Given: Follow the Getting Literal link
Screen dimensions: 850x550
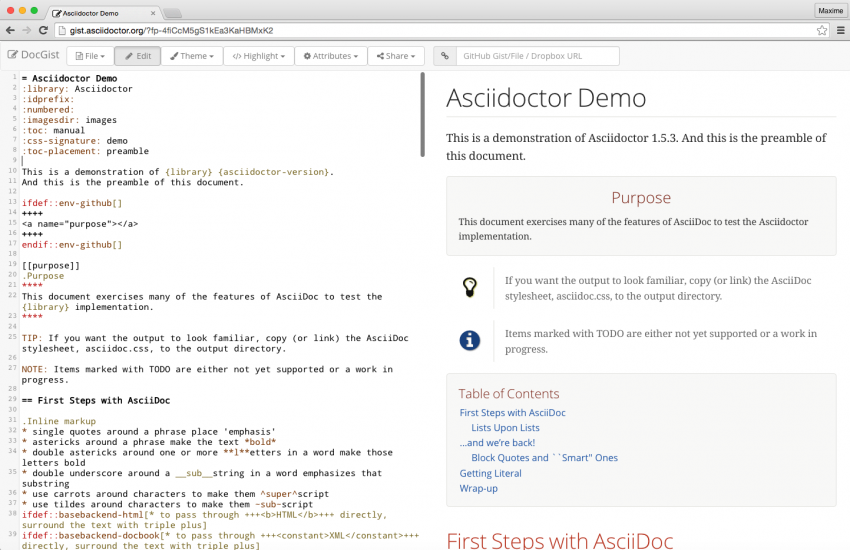Looking at the screenshot, I should [491, 473].
